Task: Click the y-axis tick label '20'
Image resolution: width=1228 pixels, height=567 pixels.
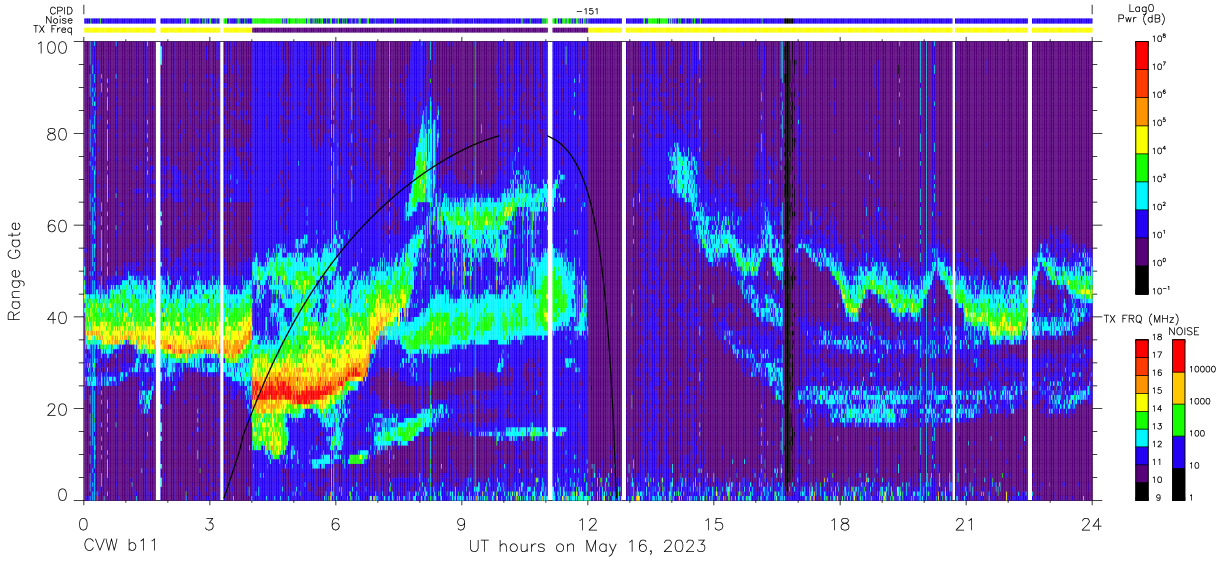Action: click(x=58, y=408)
